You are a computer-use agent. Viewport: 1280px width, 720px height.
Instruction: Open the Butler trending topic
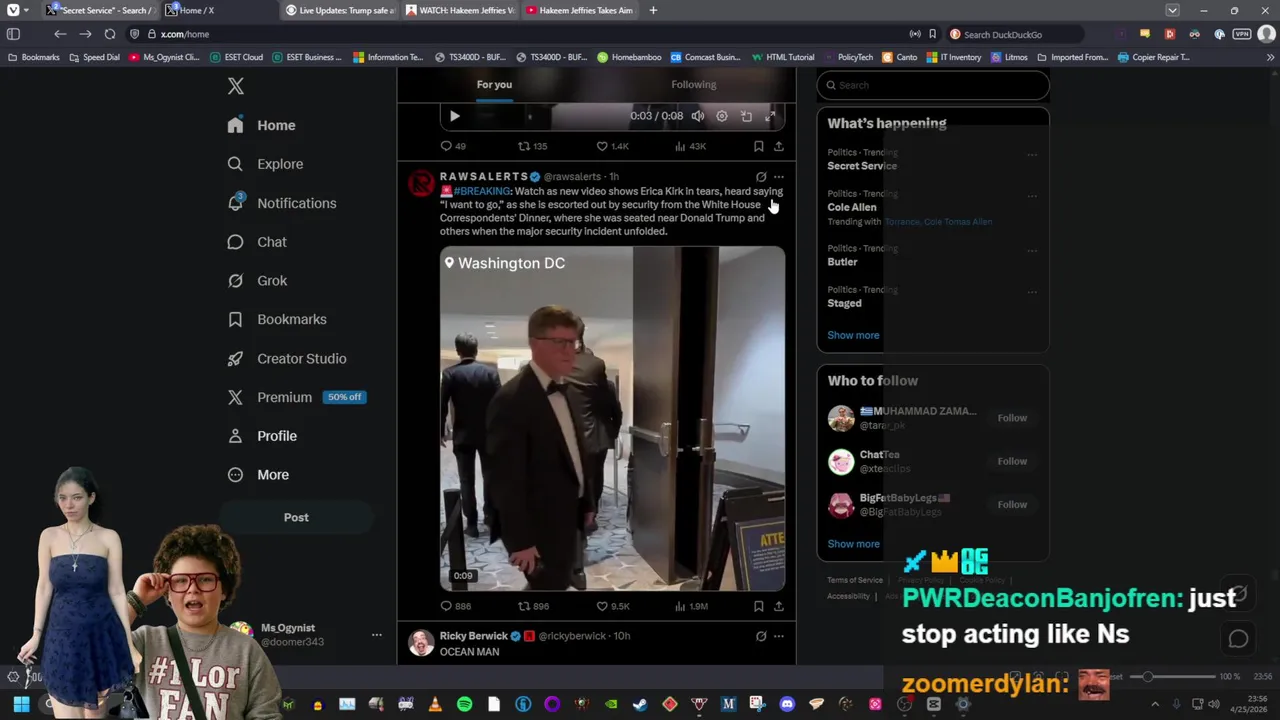tap(842, 262)
